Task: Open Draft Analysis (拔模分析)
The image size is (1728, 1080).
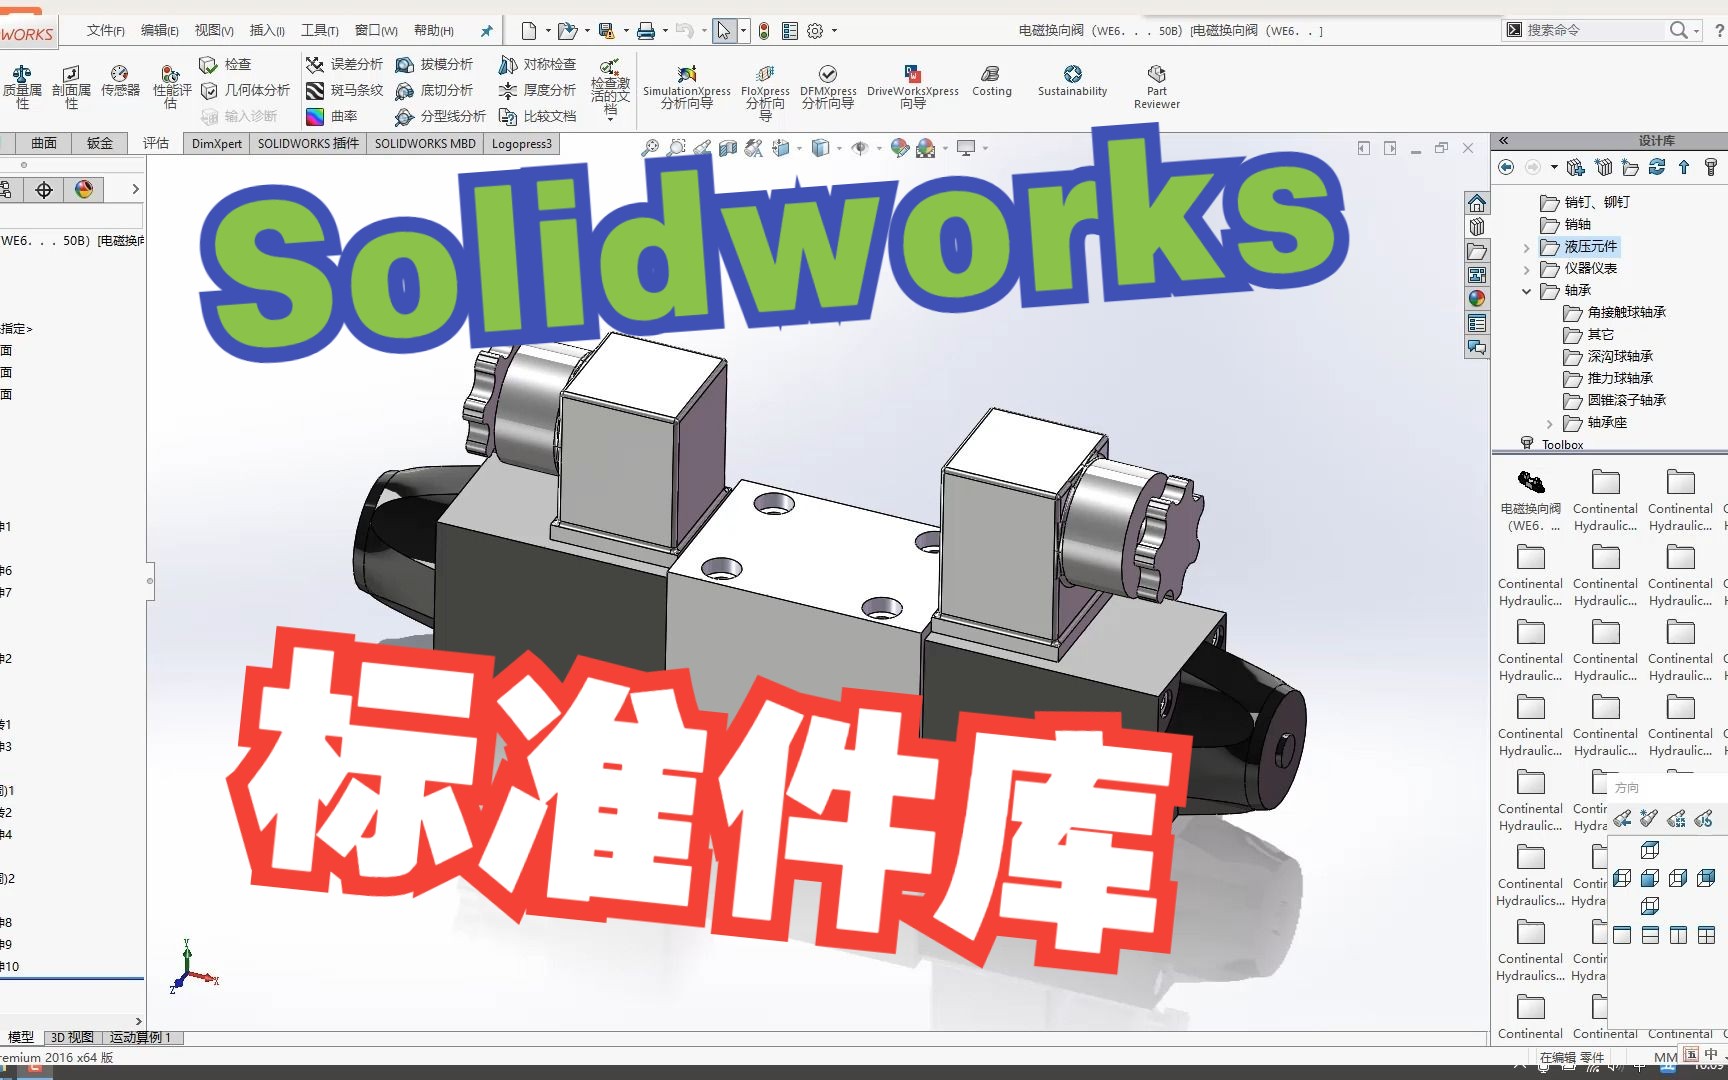Action: 434,64
